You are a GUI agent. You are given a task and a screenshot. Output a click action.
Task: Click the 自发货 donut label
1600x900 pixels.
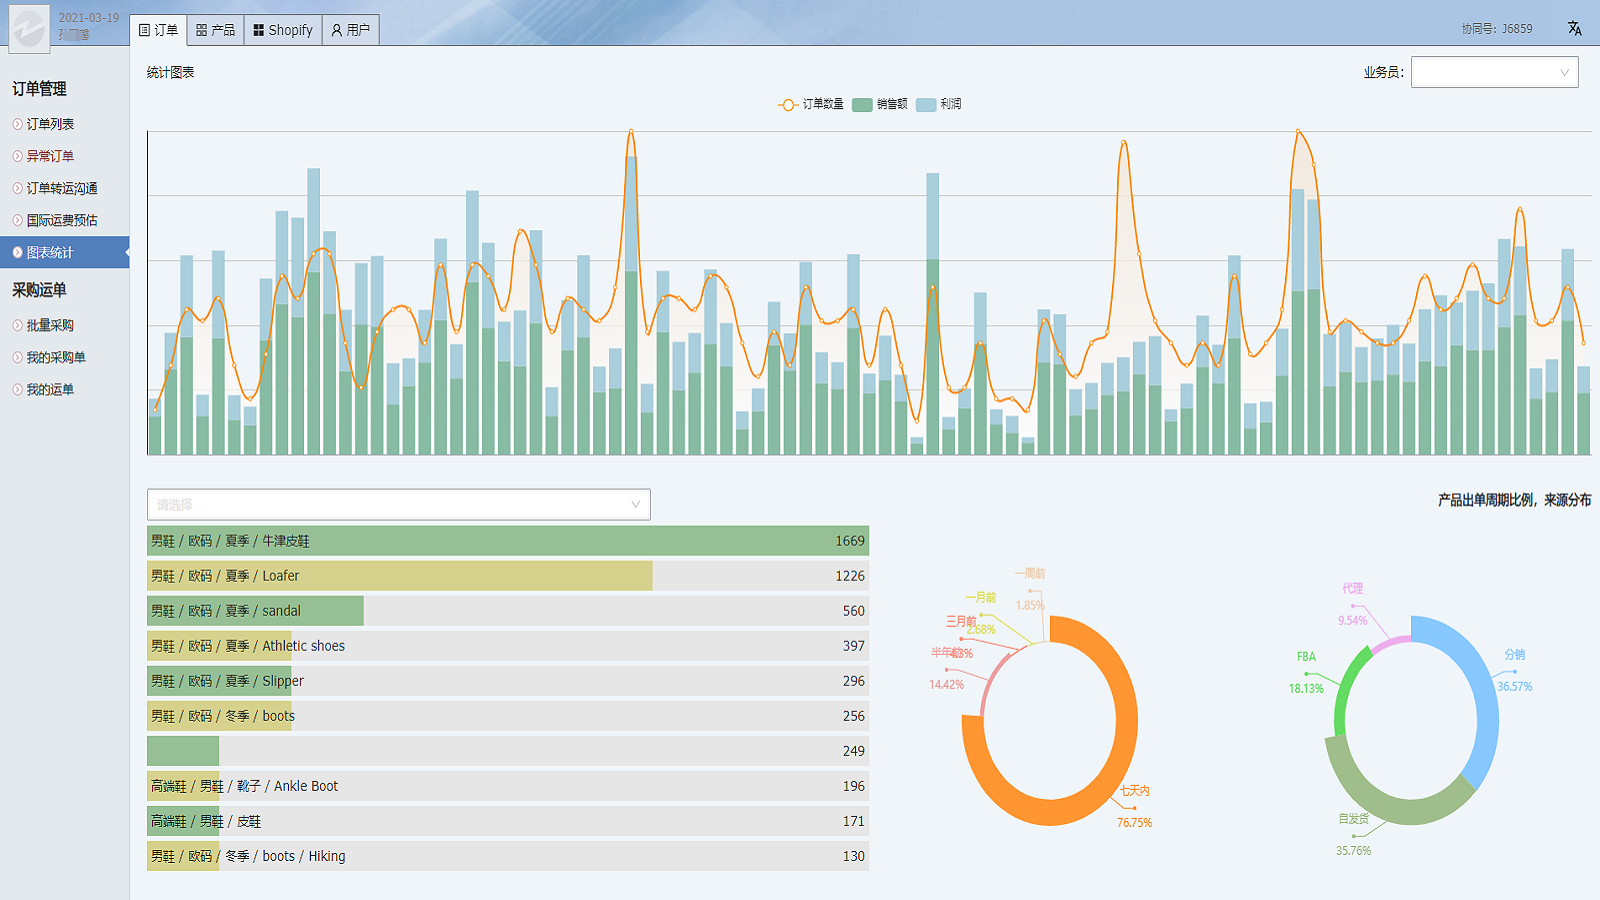coord(1354,819)
